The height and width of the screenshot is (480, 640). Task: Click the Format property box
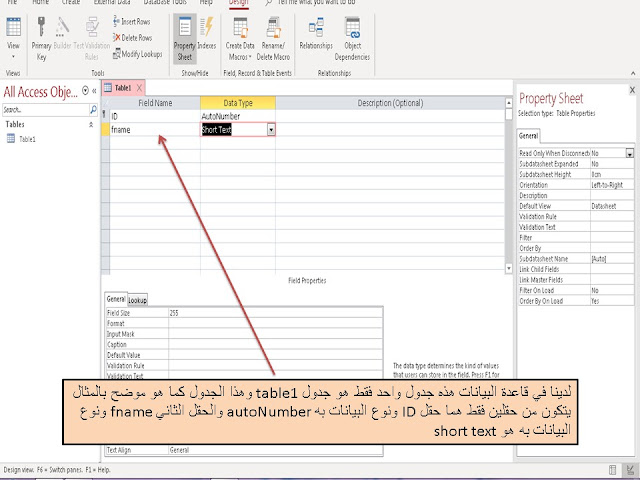276,324
